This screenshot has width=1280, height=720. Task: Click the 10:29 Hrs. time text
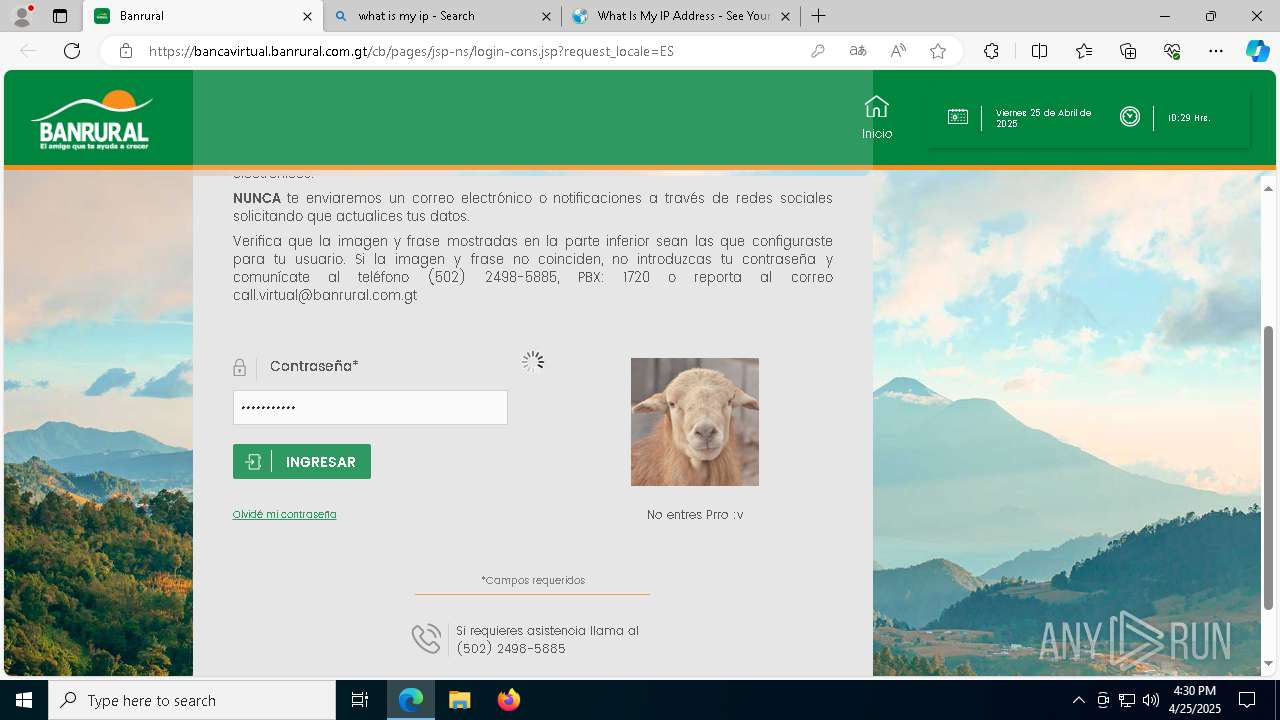click(1189, 118)
